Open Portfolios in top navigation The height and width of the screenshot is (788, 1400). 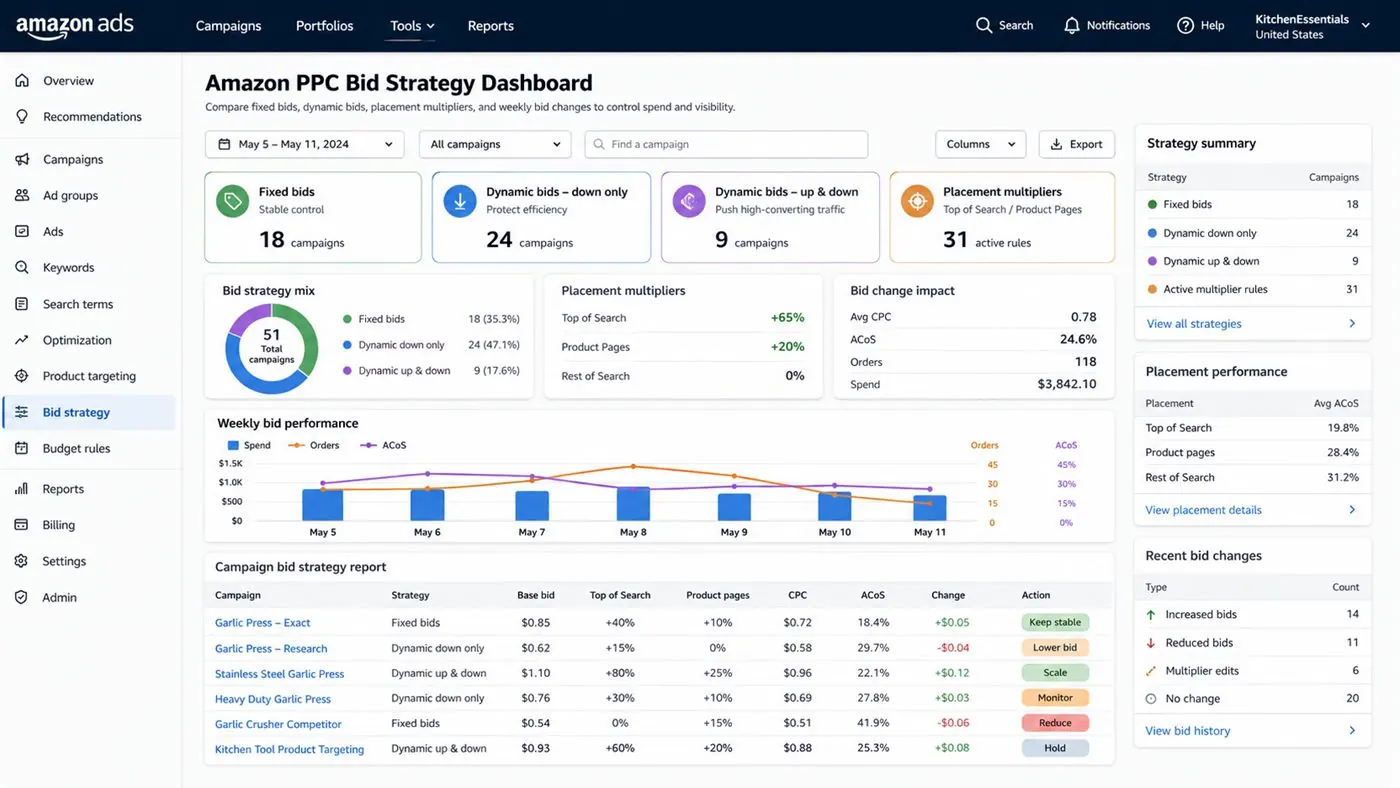(325, 26)
